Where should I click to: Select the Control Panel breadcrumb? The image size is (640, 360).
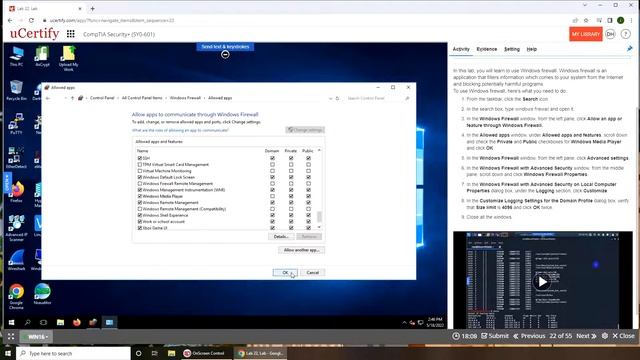pyautogui.click(x=102, y=98)
